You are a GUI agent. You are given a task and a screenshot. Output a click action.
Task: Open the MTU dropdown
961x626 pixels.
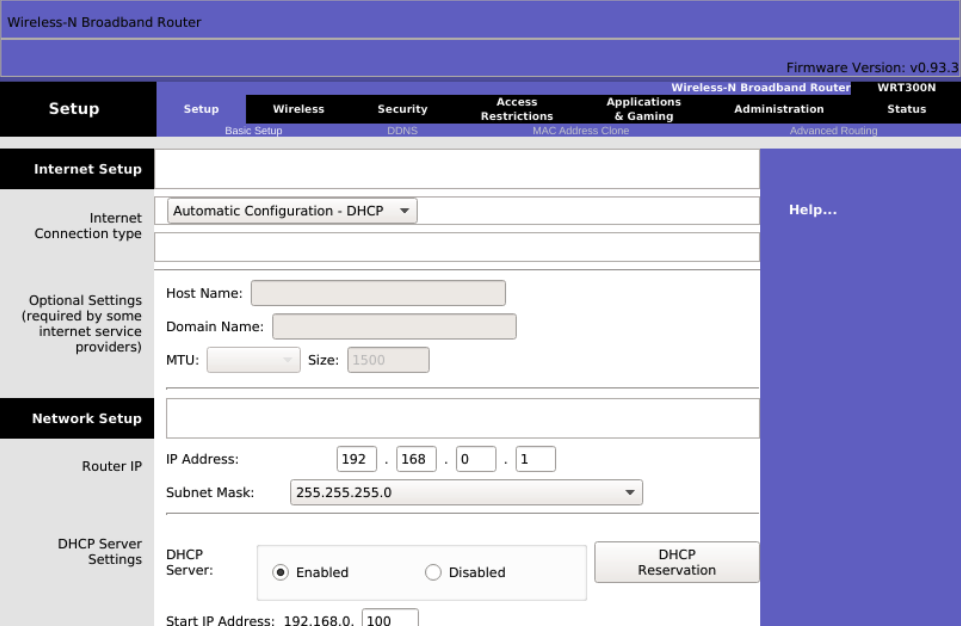point(253,360)
